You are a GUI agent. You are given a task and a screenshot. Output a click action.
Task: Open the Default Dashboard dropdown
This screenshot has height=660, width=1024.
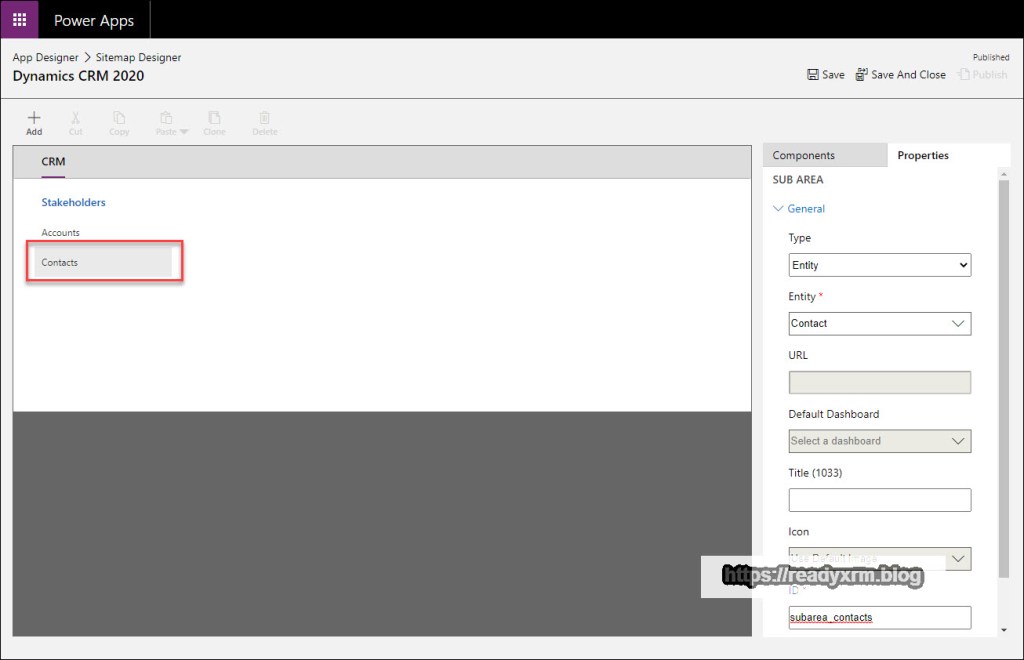879,441
